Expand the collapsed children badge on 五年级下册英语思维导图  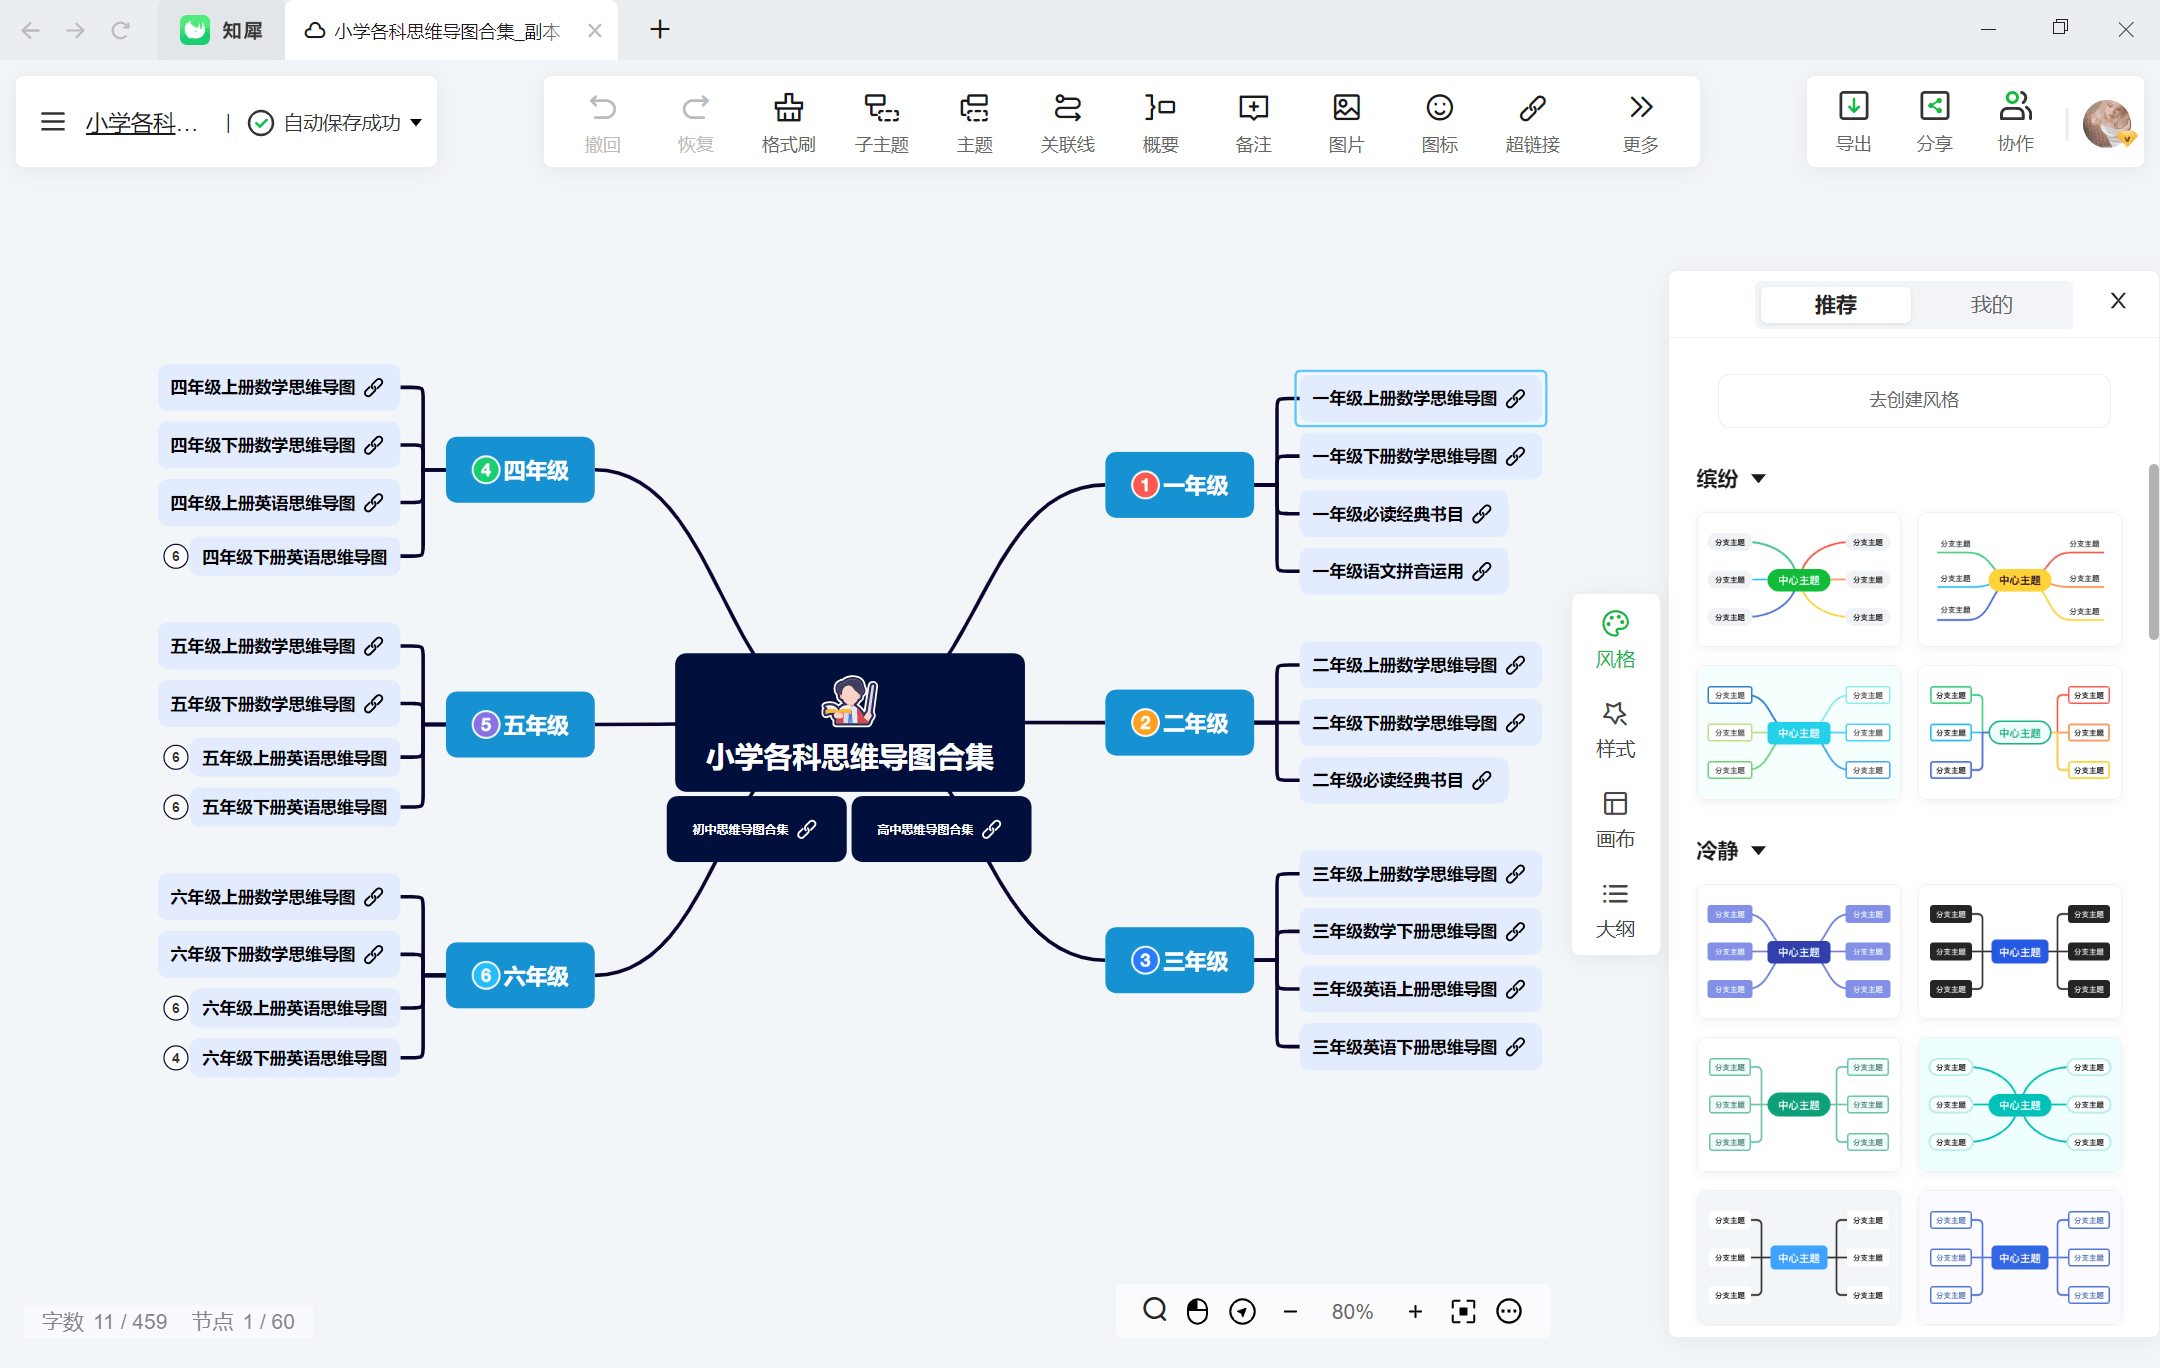pyautogui.click(x=176, y=806)
